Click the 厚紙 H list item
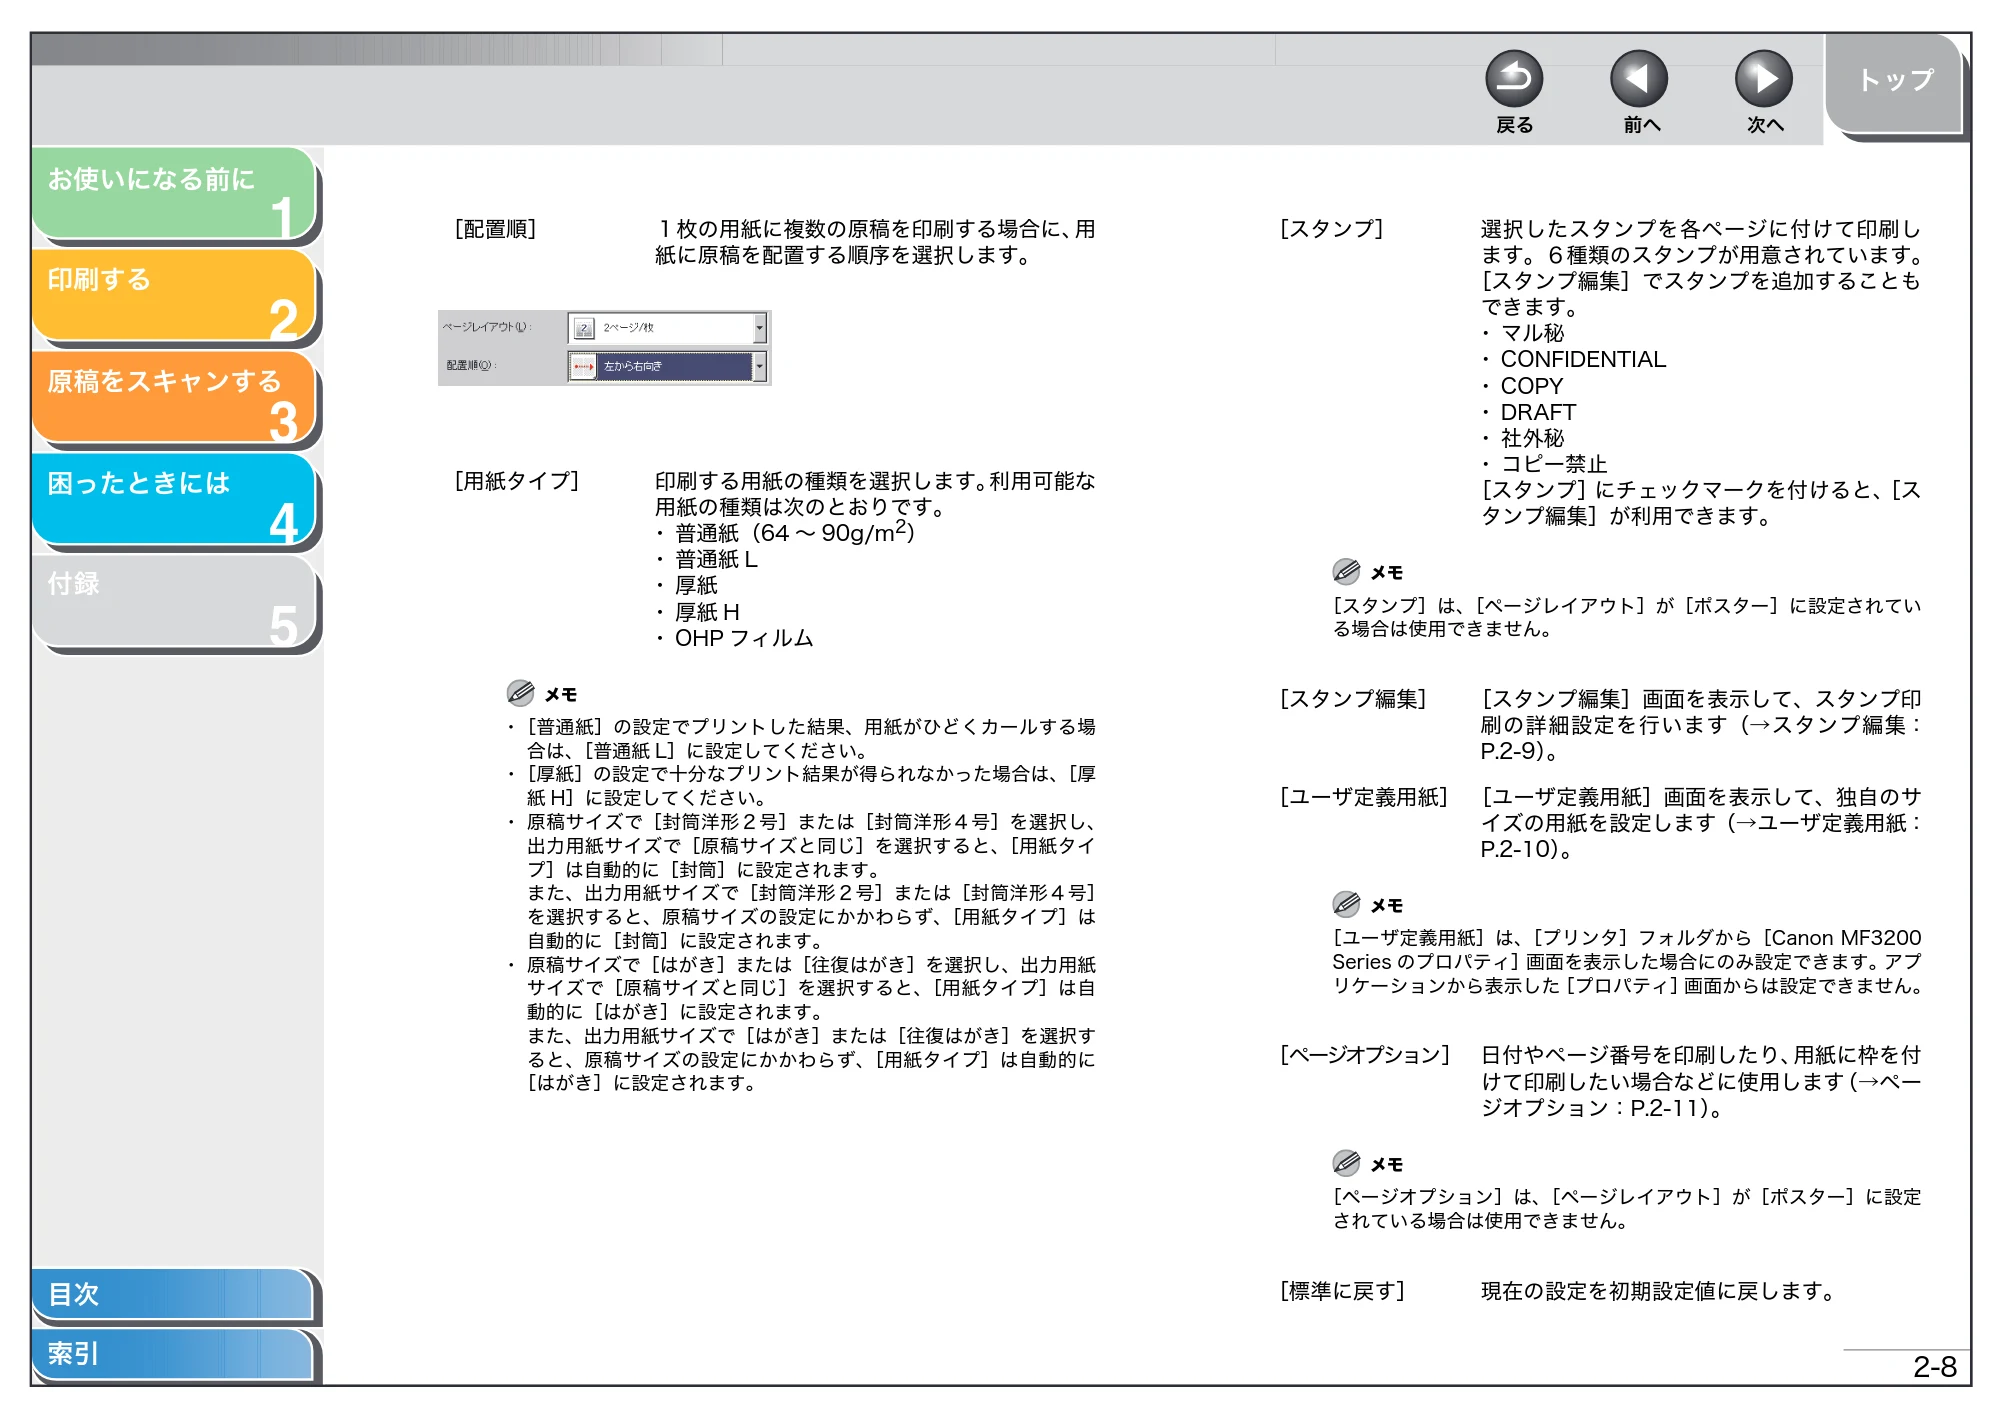The image size is (2000, 1415). (x=707, y=612)
